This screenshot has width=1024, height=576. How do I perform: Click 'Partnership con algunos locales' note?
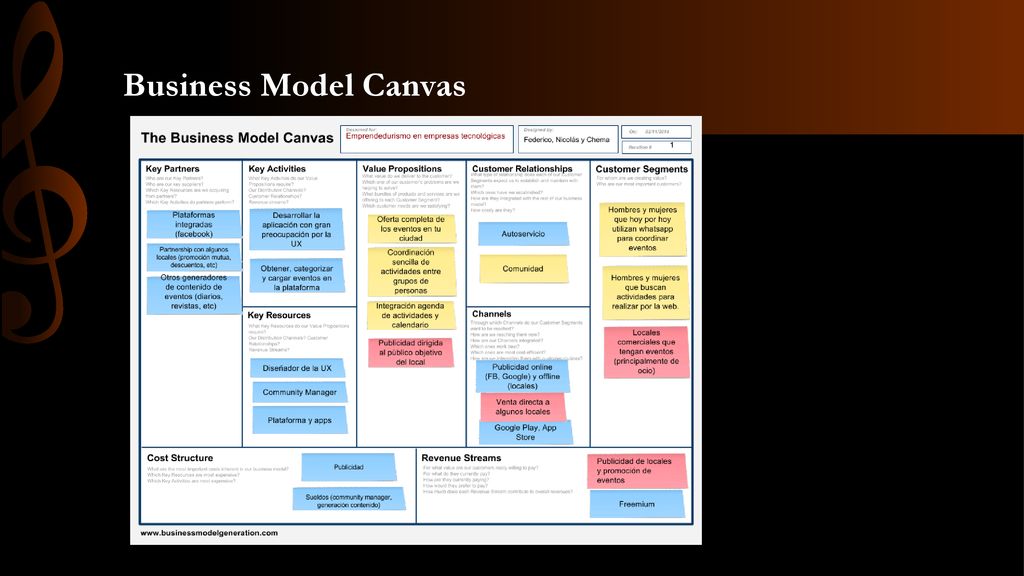click(193, 257)
